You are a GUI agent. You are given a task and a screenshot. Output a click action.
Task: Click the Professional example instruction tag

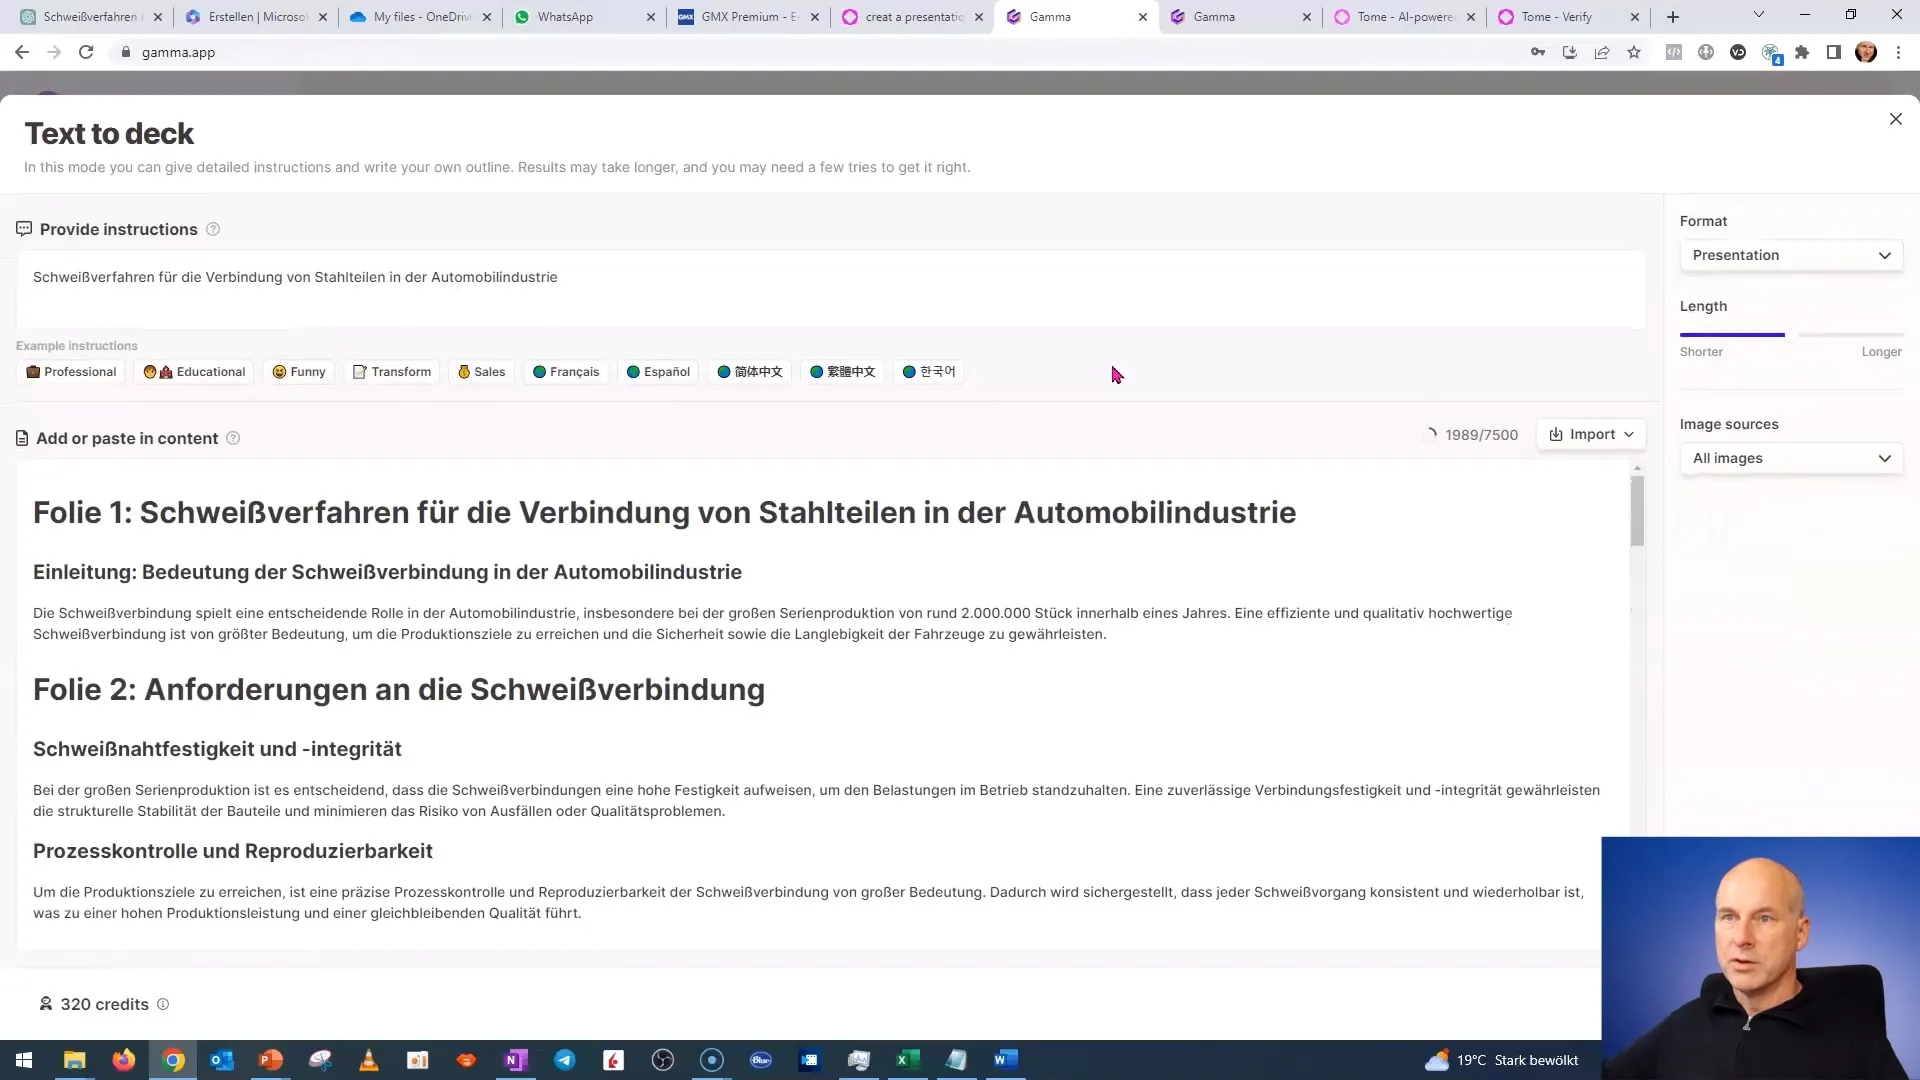click(73, 371)
